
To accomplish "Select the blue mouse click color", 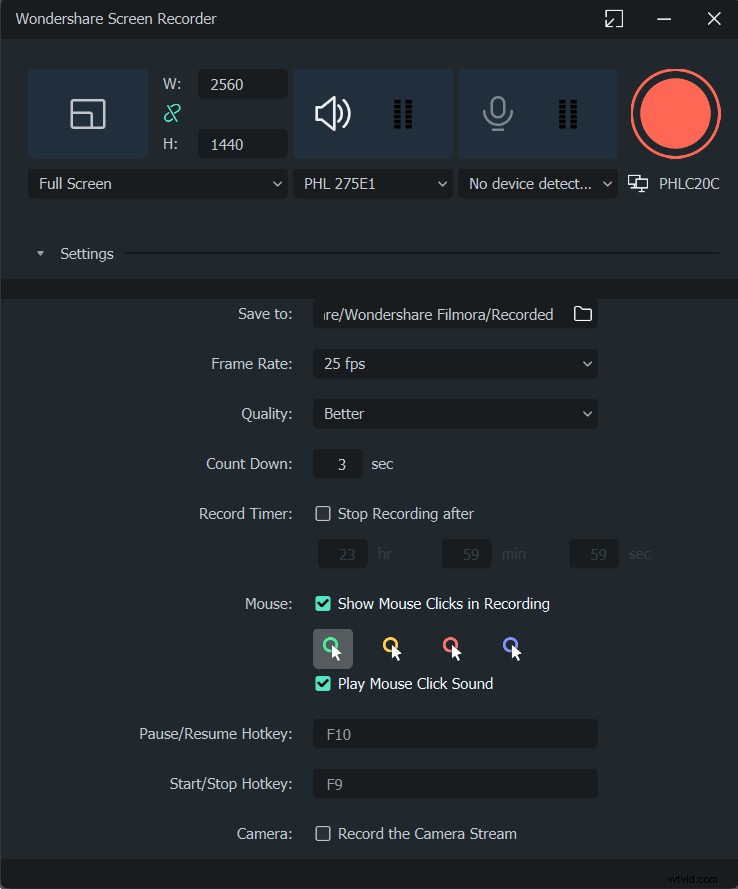I will [512, 649].
